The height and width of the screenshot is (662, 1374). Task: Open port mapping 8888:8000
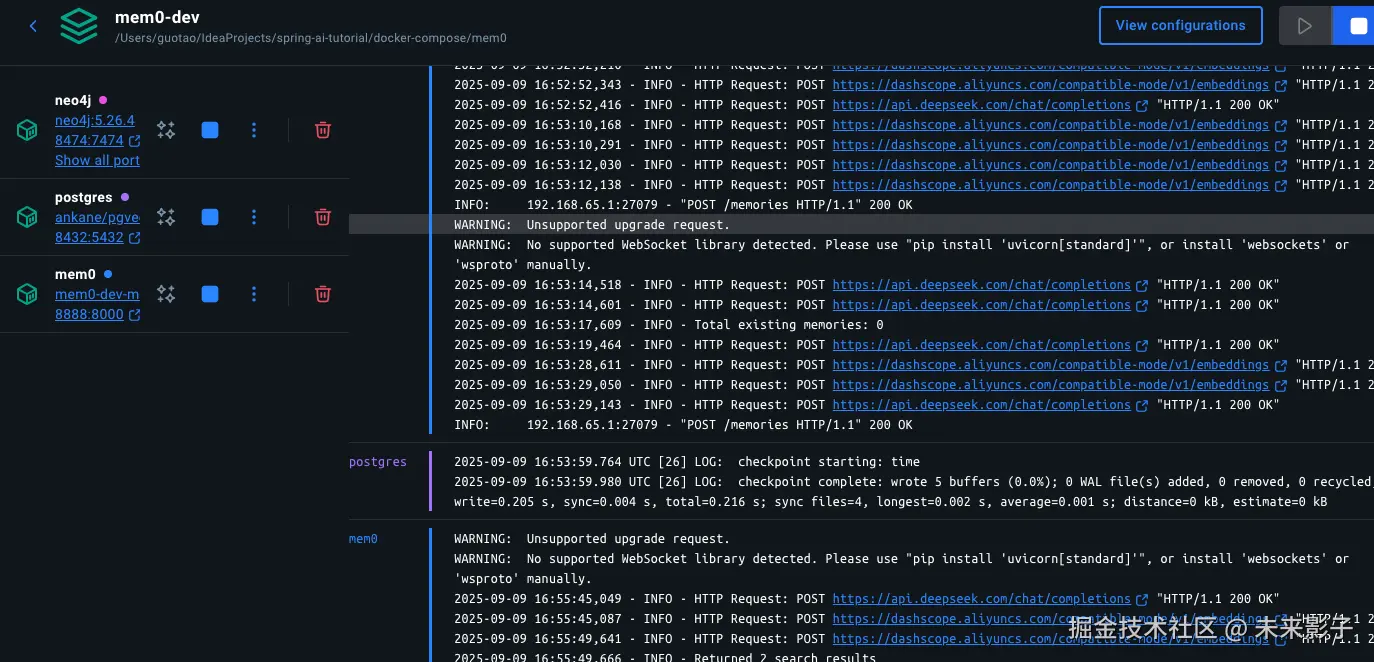(89, 314)
